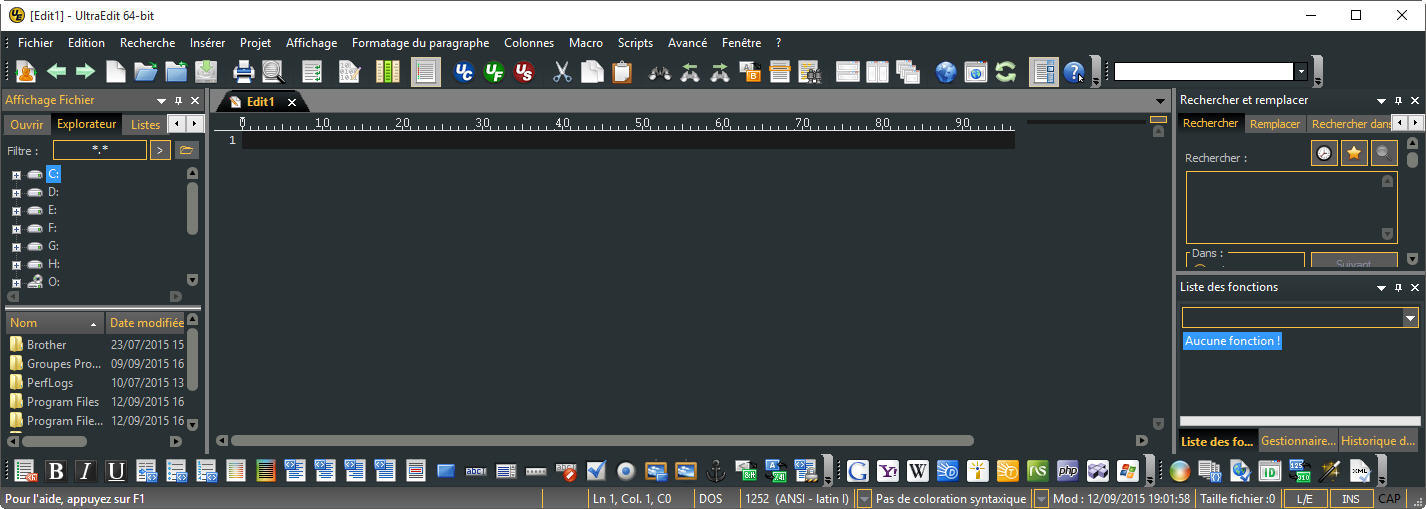Screen dimensions: 1426x509
Task: Toggle the column mode icon in the toolbar
Action: (387, 72)
